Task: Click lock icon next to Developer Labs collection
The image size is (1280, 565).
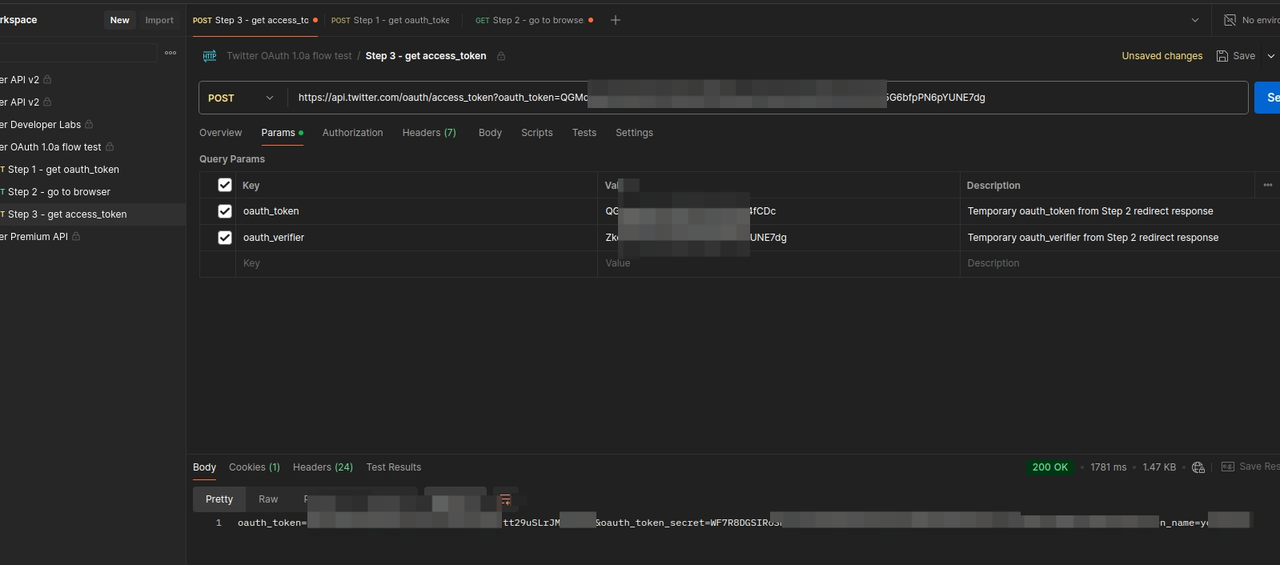Action: 89,125
